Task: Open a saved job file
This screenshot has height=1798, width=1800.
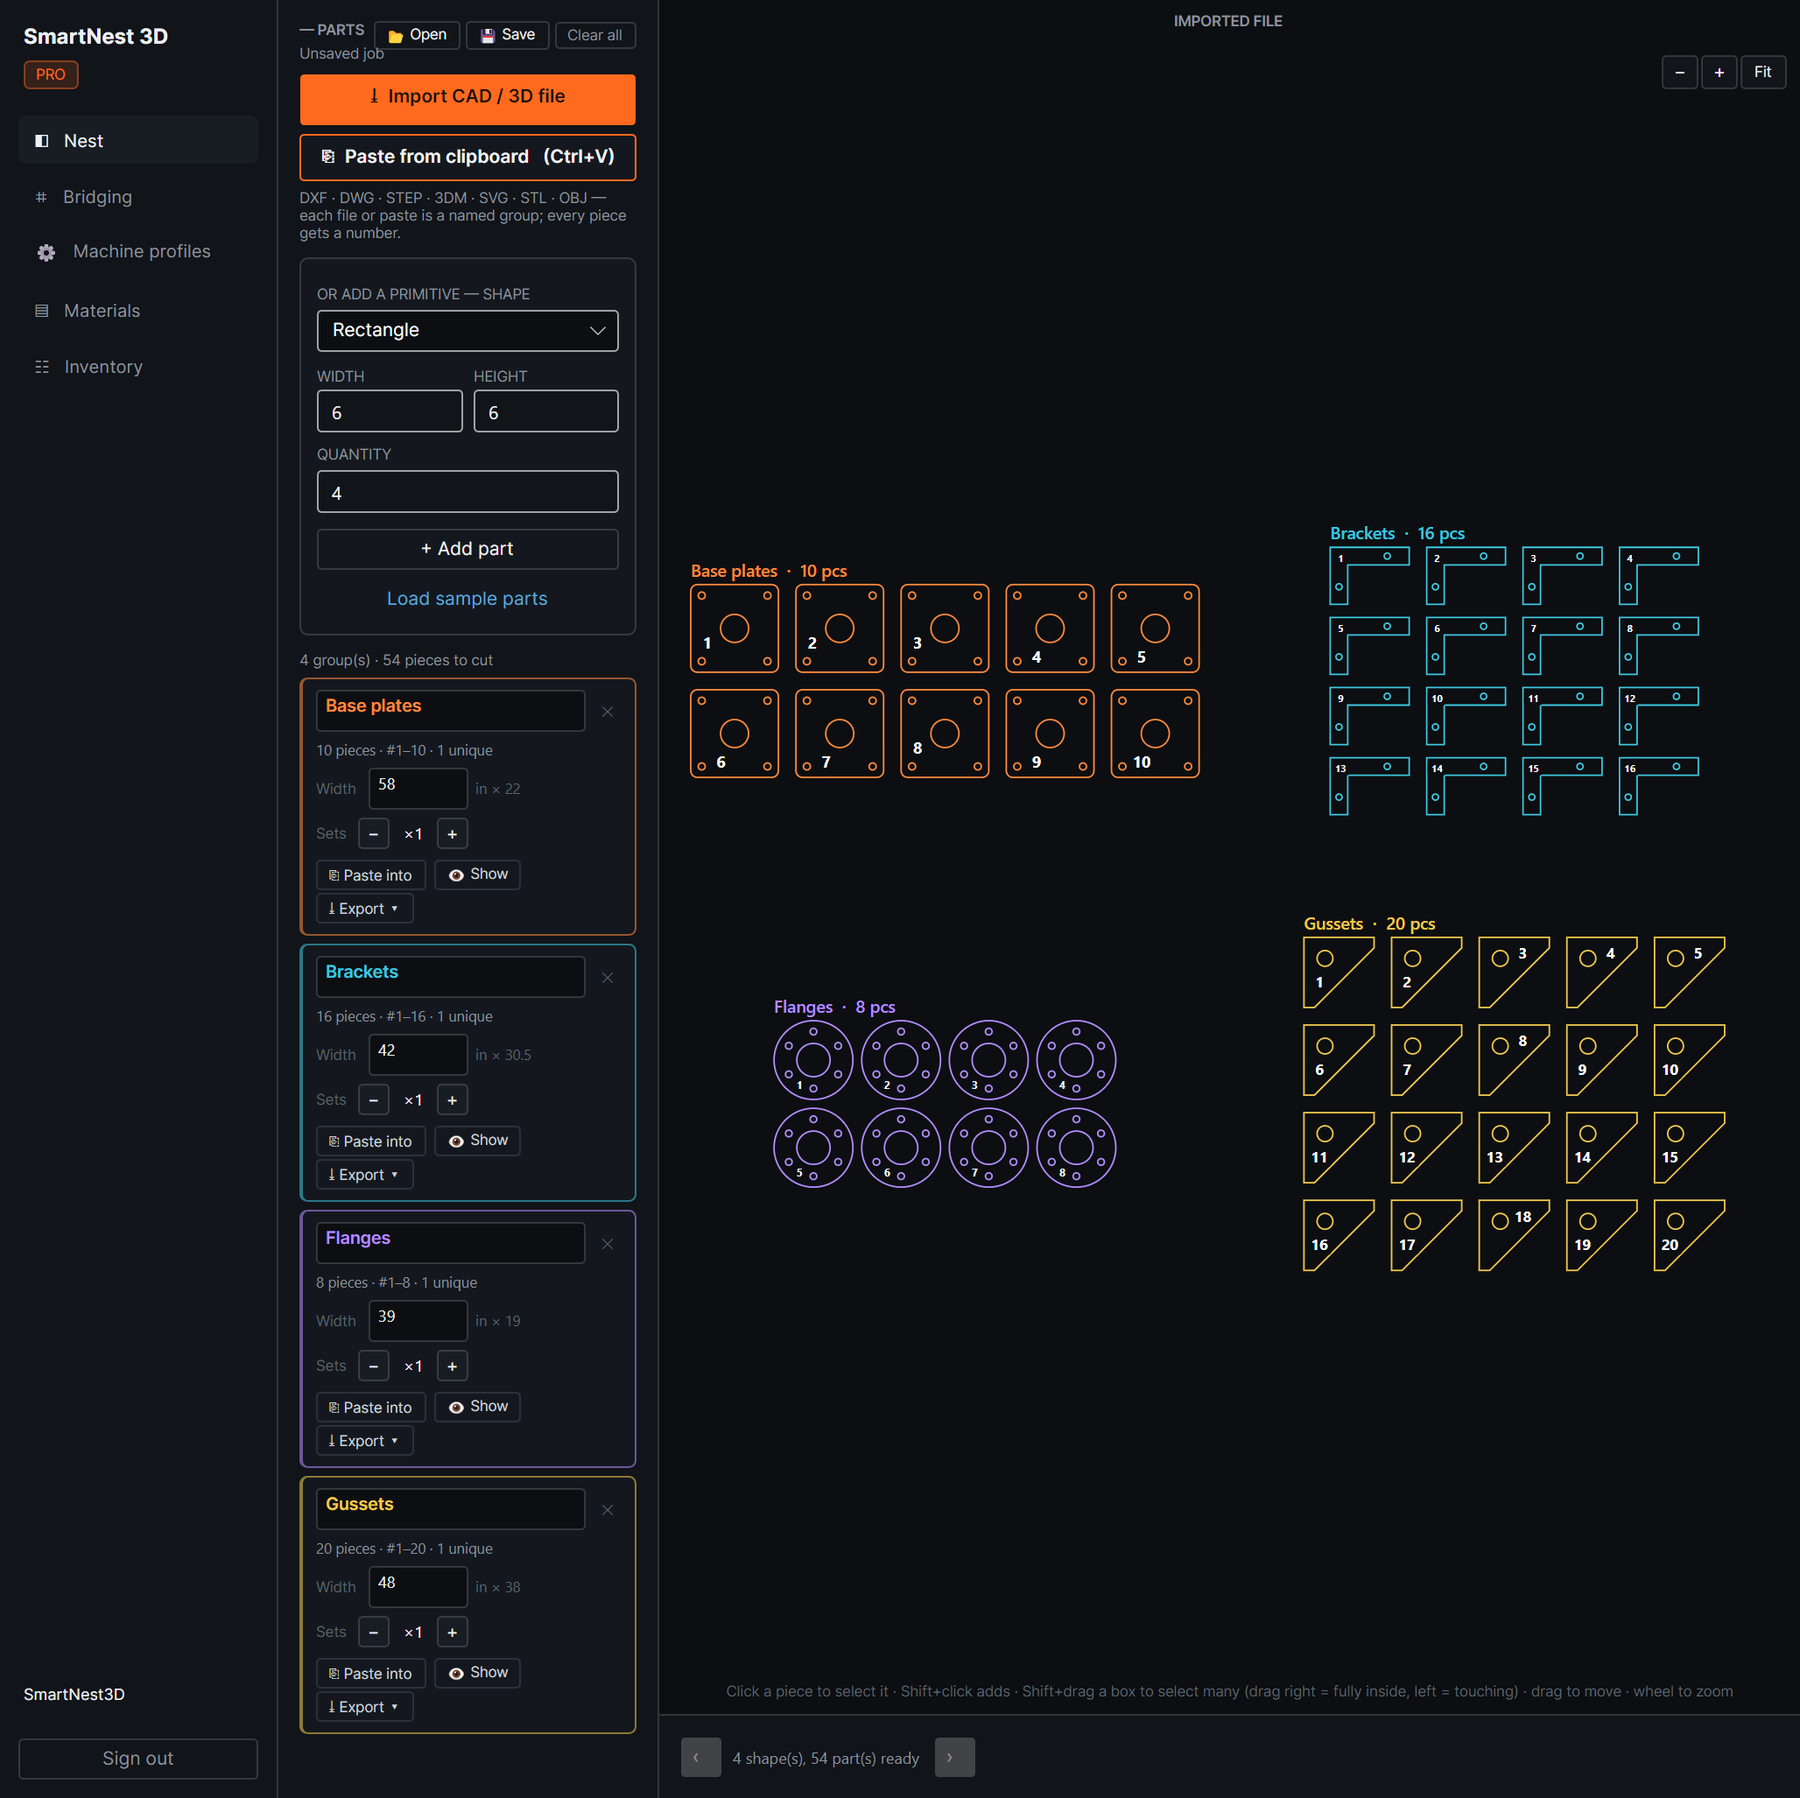Action: click(418, 35)
